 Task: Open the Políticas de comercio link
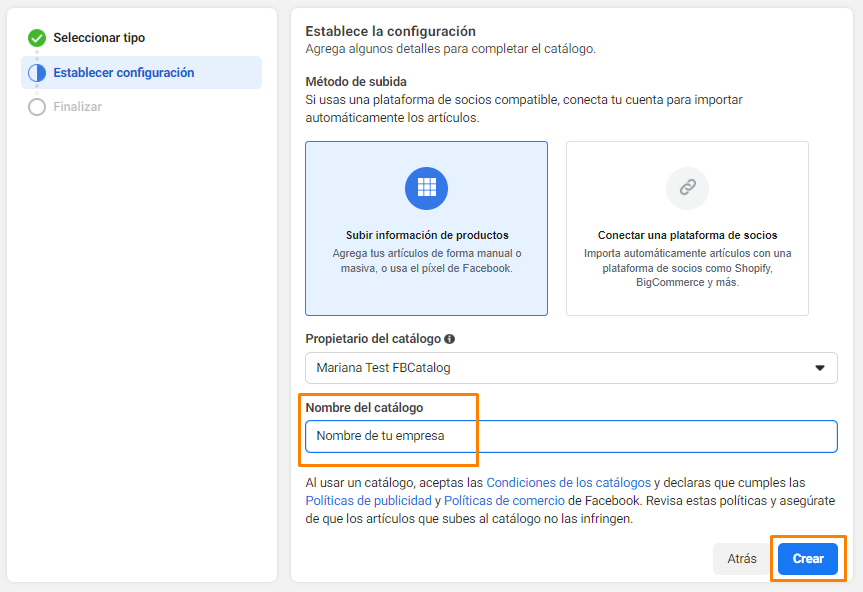pyautogui.click(x=504, y=501)
